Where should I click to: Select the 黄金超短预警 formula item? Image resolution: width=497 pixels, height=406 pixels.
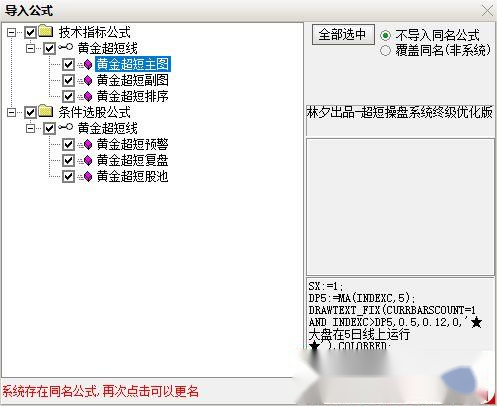coord(133,144)
